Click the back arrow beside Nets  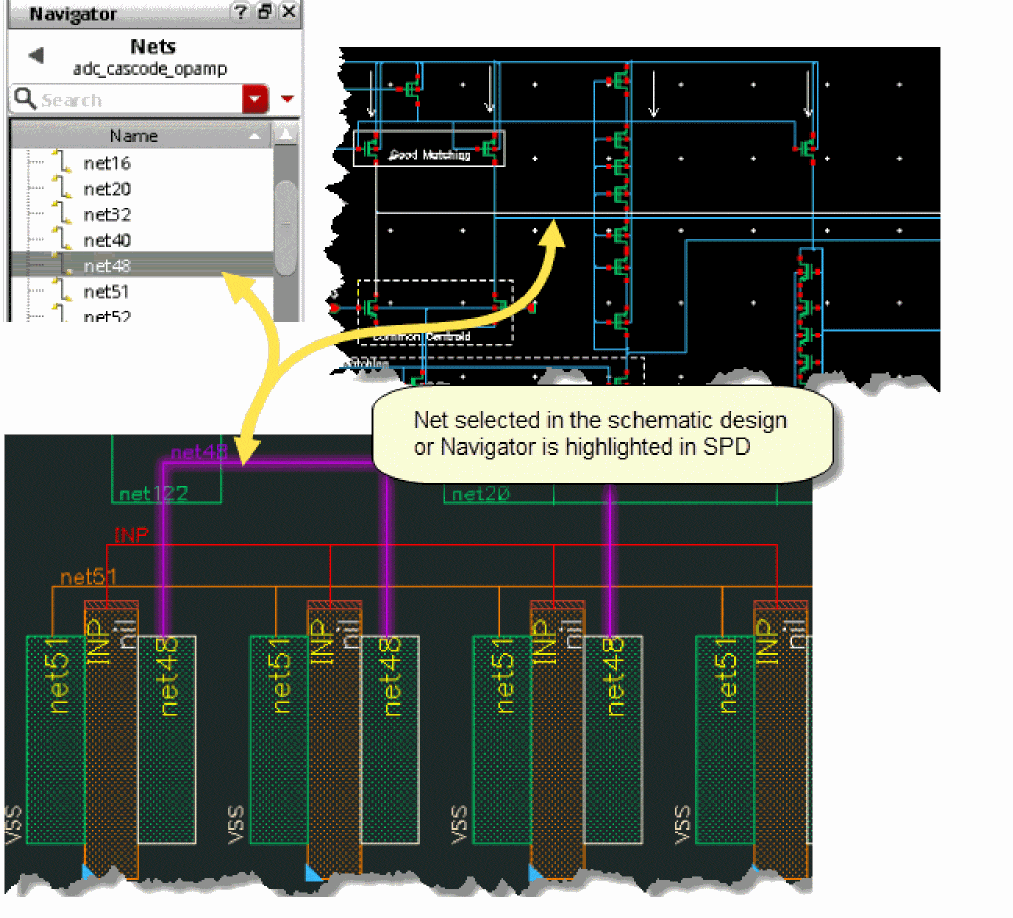pyautogui.click(x=37, y=56)
